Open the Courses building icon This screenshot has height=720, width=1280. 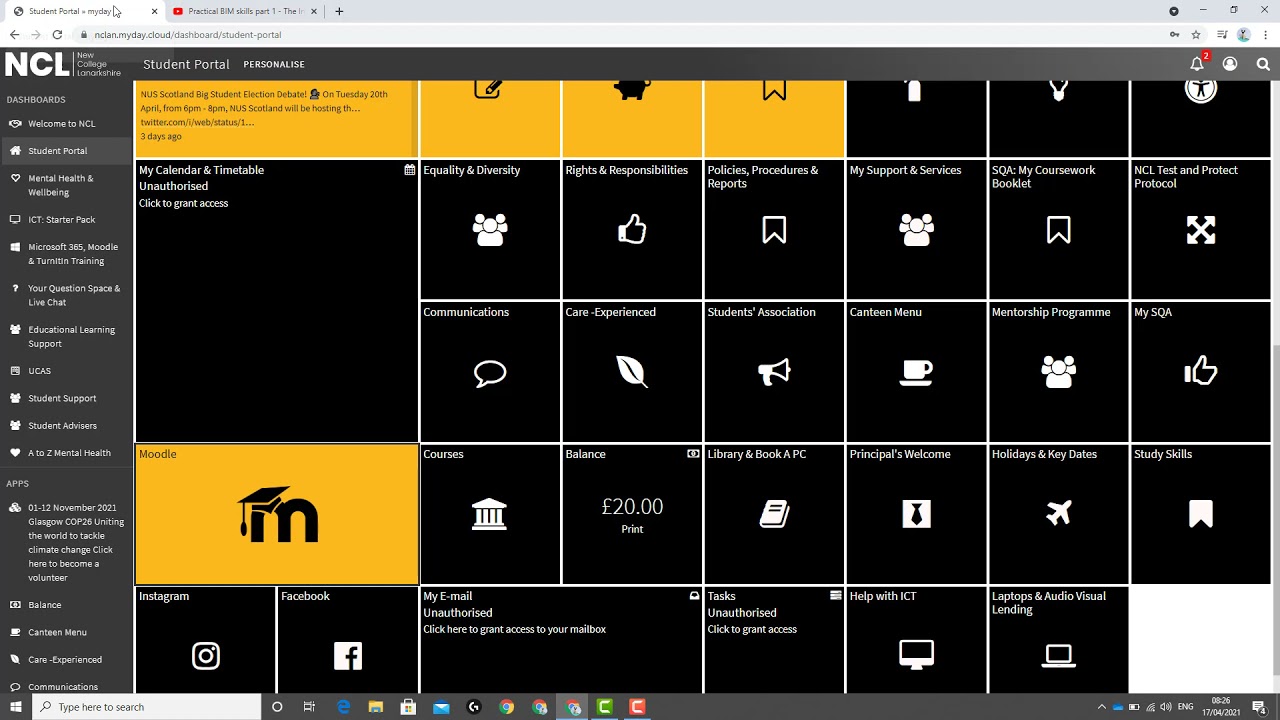[489, 514]
